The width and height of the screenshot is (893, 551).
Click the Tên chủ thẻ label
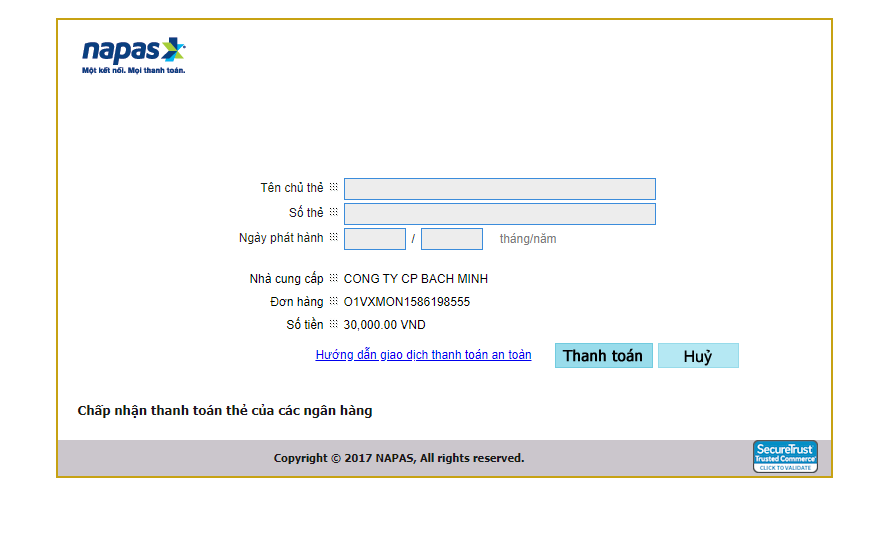292,188
